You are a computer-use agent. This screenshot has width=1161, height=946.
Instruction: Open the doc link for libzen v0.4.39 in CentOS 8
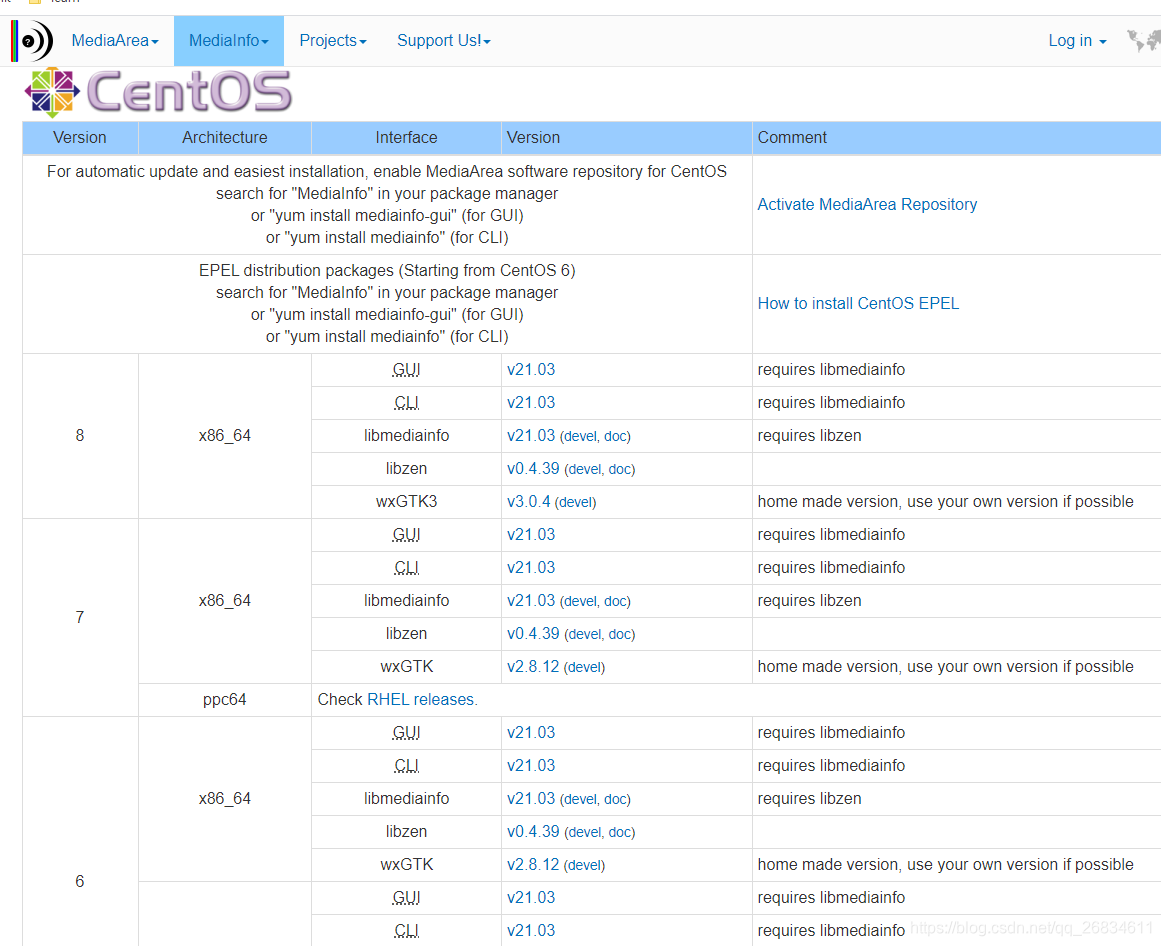tap(628, 469)
